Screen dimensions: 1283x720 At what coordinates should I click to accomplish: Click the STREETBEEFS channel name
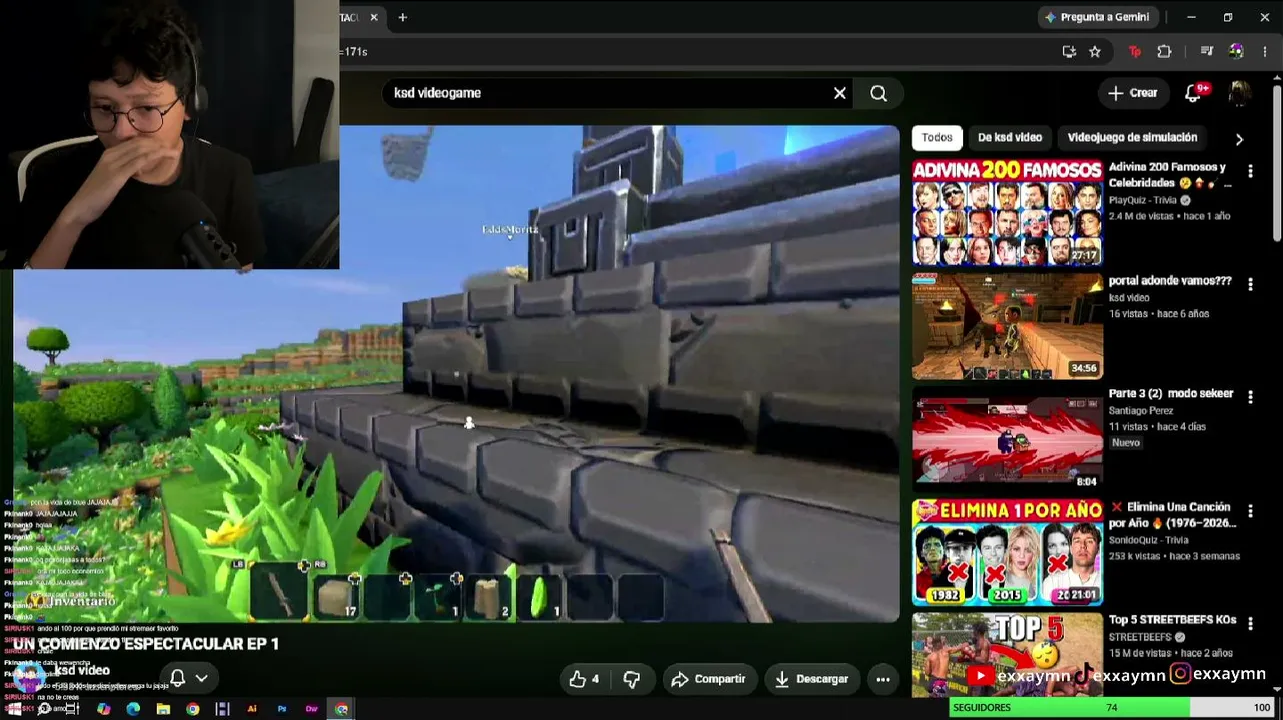pyautogui.click(x=1140, y=637)
